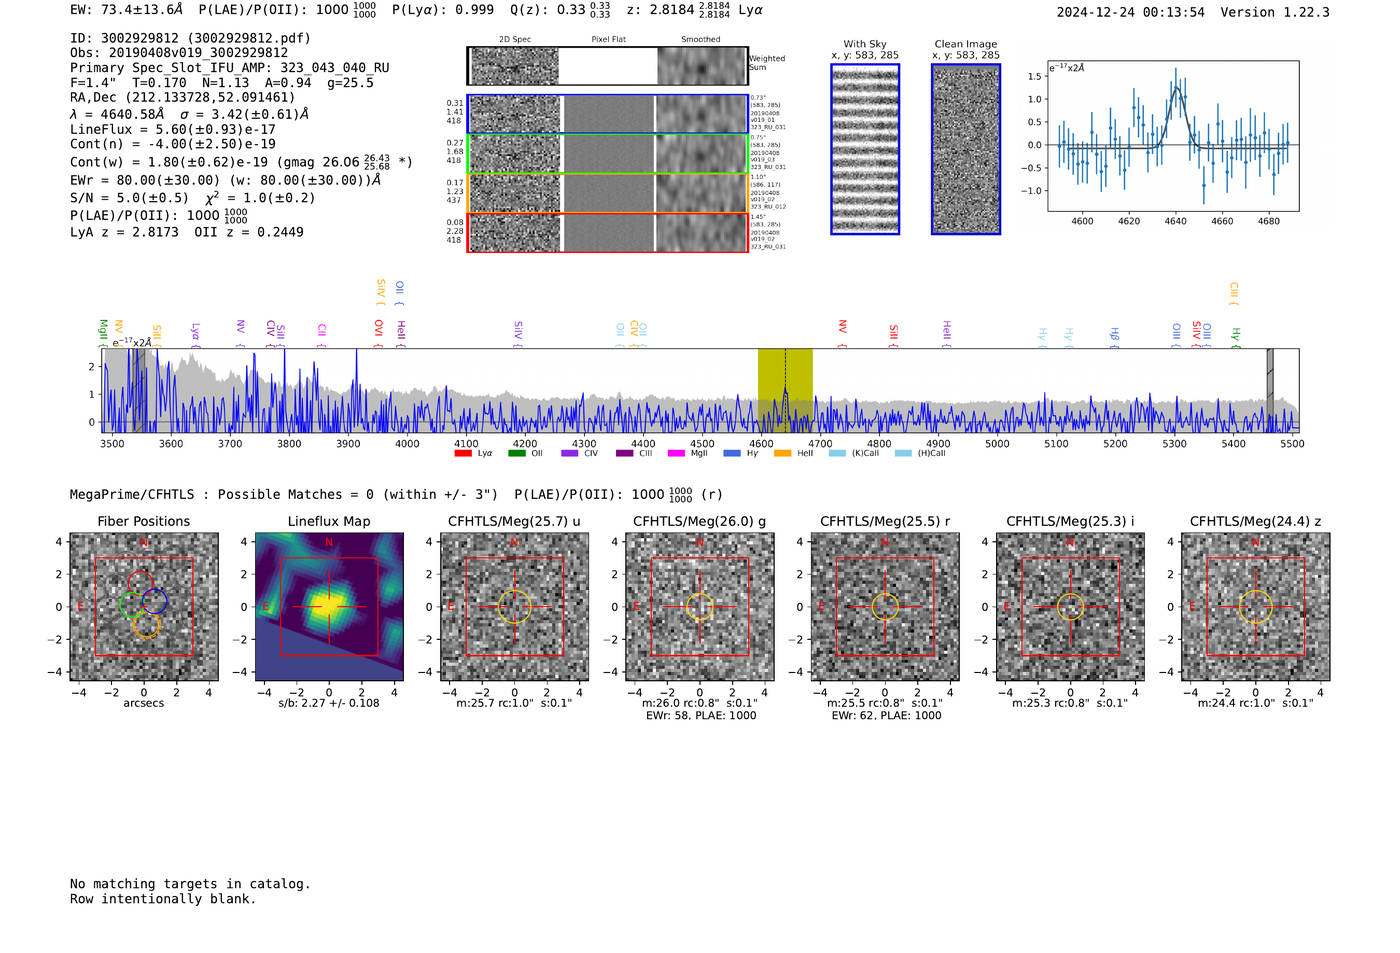
Task: Click the (K)CaII legend swatch
Action: (837, 453)
